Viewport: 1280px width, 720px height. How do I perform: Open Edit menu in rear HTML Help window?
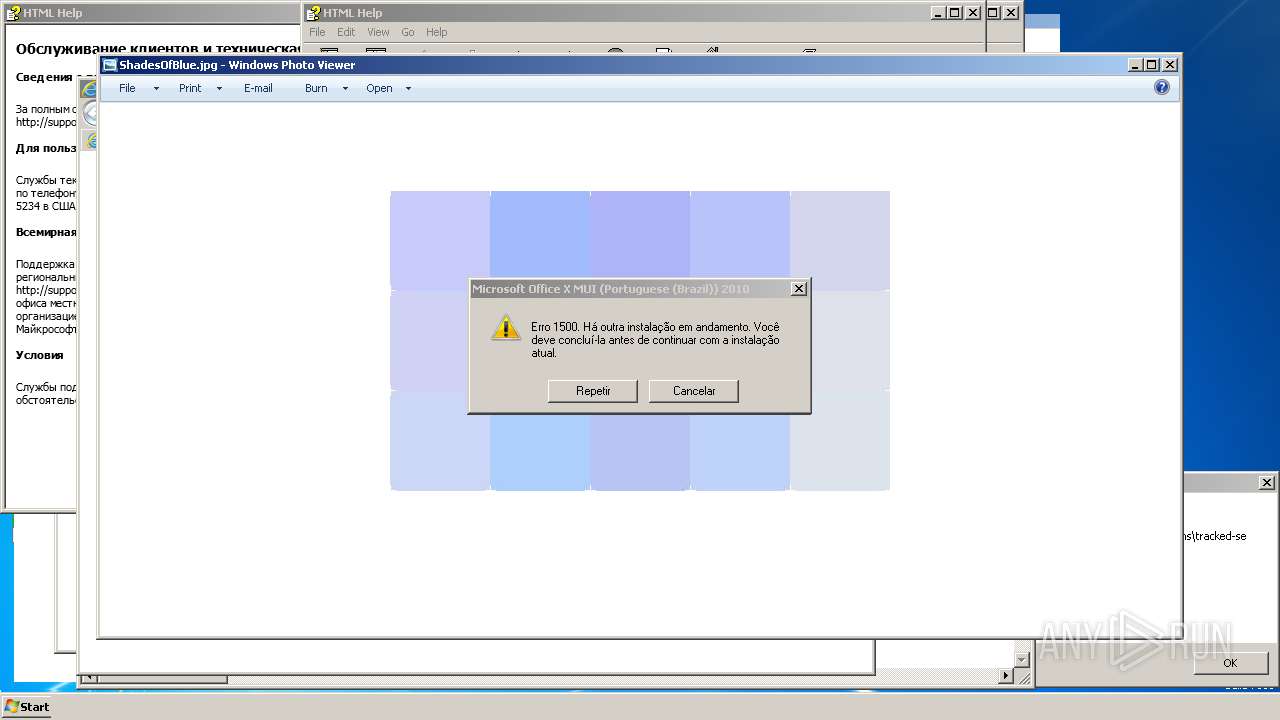pyautogui.click(x=346, y=32)
